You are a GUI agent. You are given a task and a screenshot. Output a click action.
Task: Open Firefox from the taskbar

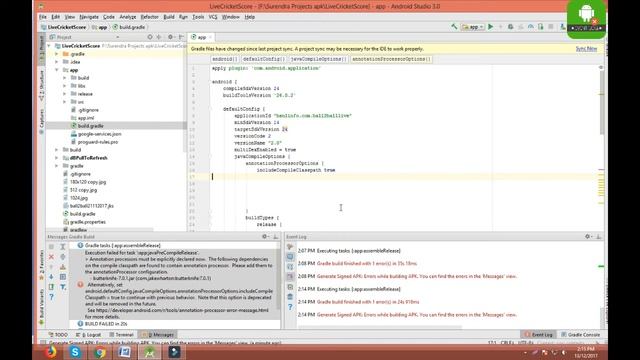tap(51, 352)
